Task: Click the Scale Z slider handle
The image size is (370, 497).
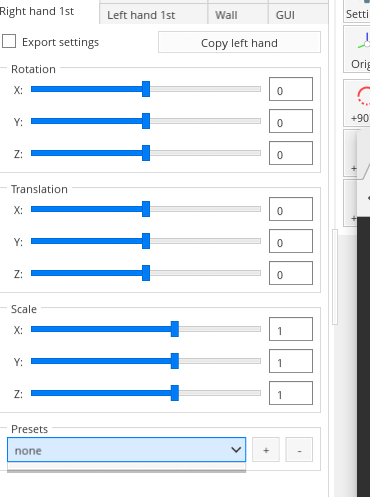Action: [175, 393]
